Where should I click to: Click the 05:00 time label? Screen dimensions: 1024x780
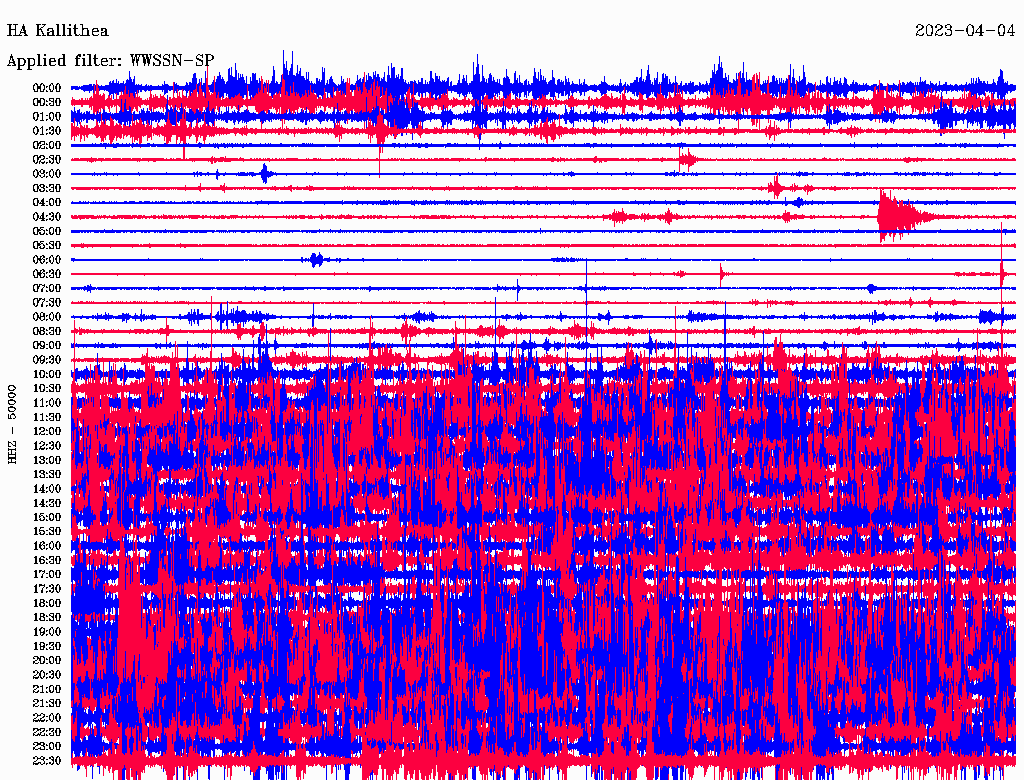pyautogui.click(x=47, y=231)
